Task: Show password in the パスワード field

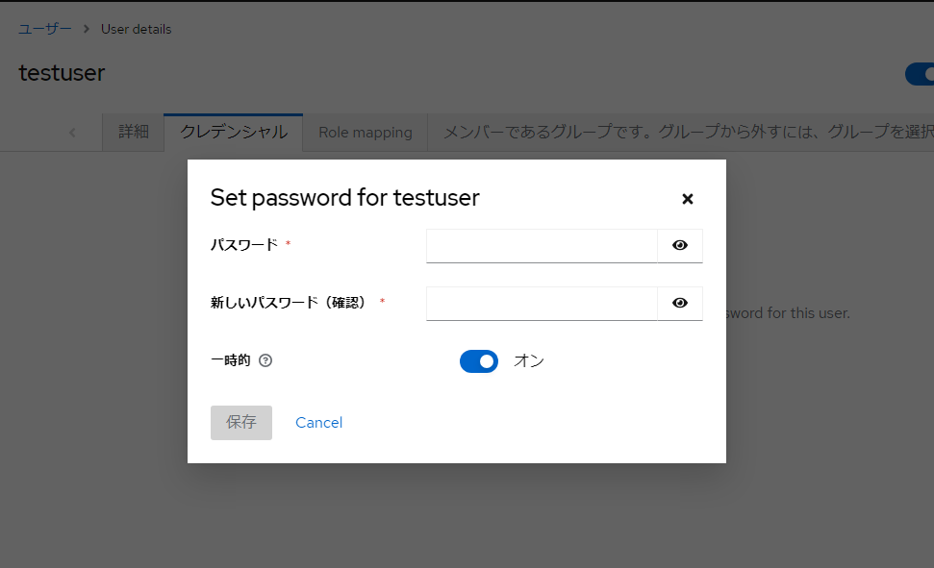Action: pos(680,245)
